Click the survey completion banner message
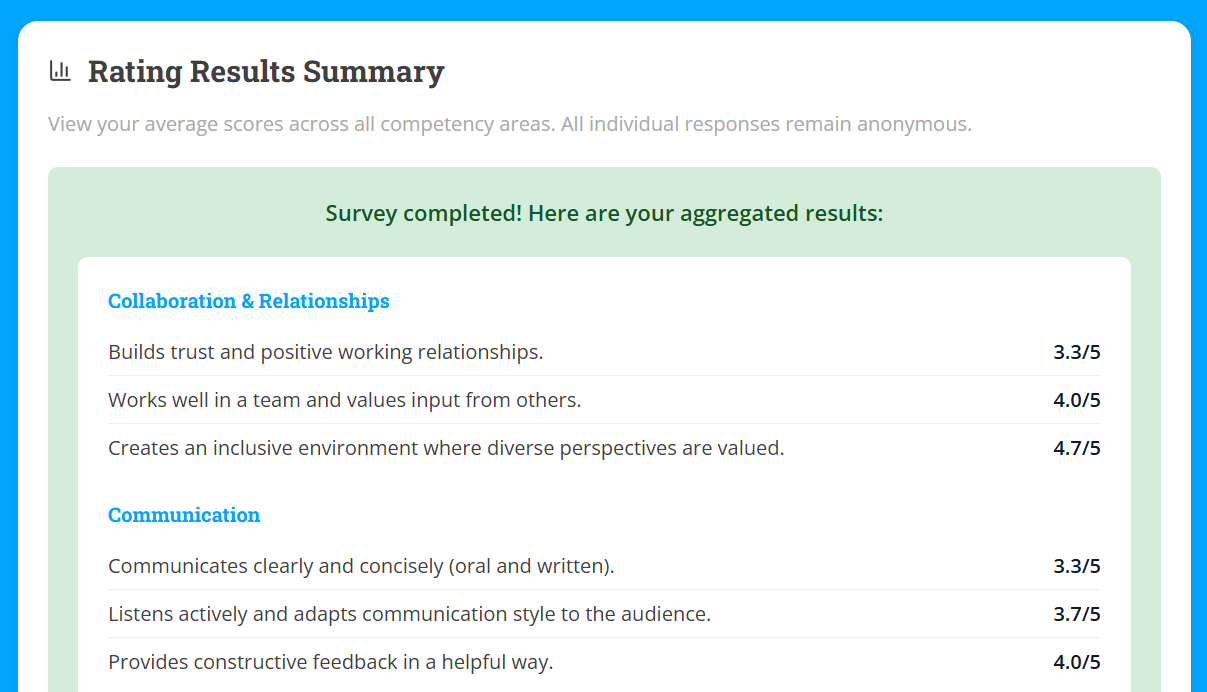1207x692 pixels. 603,213
